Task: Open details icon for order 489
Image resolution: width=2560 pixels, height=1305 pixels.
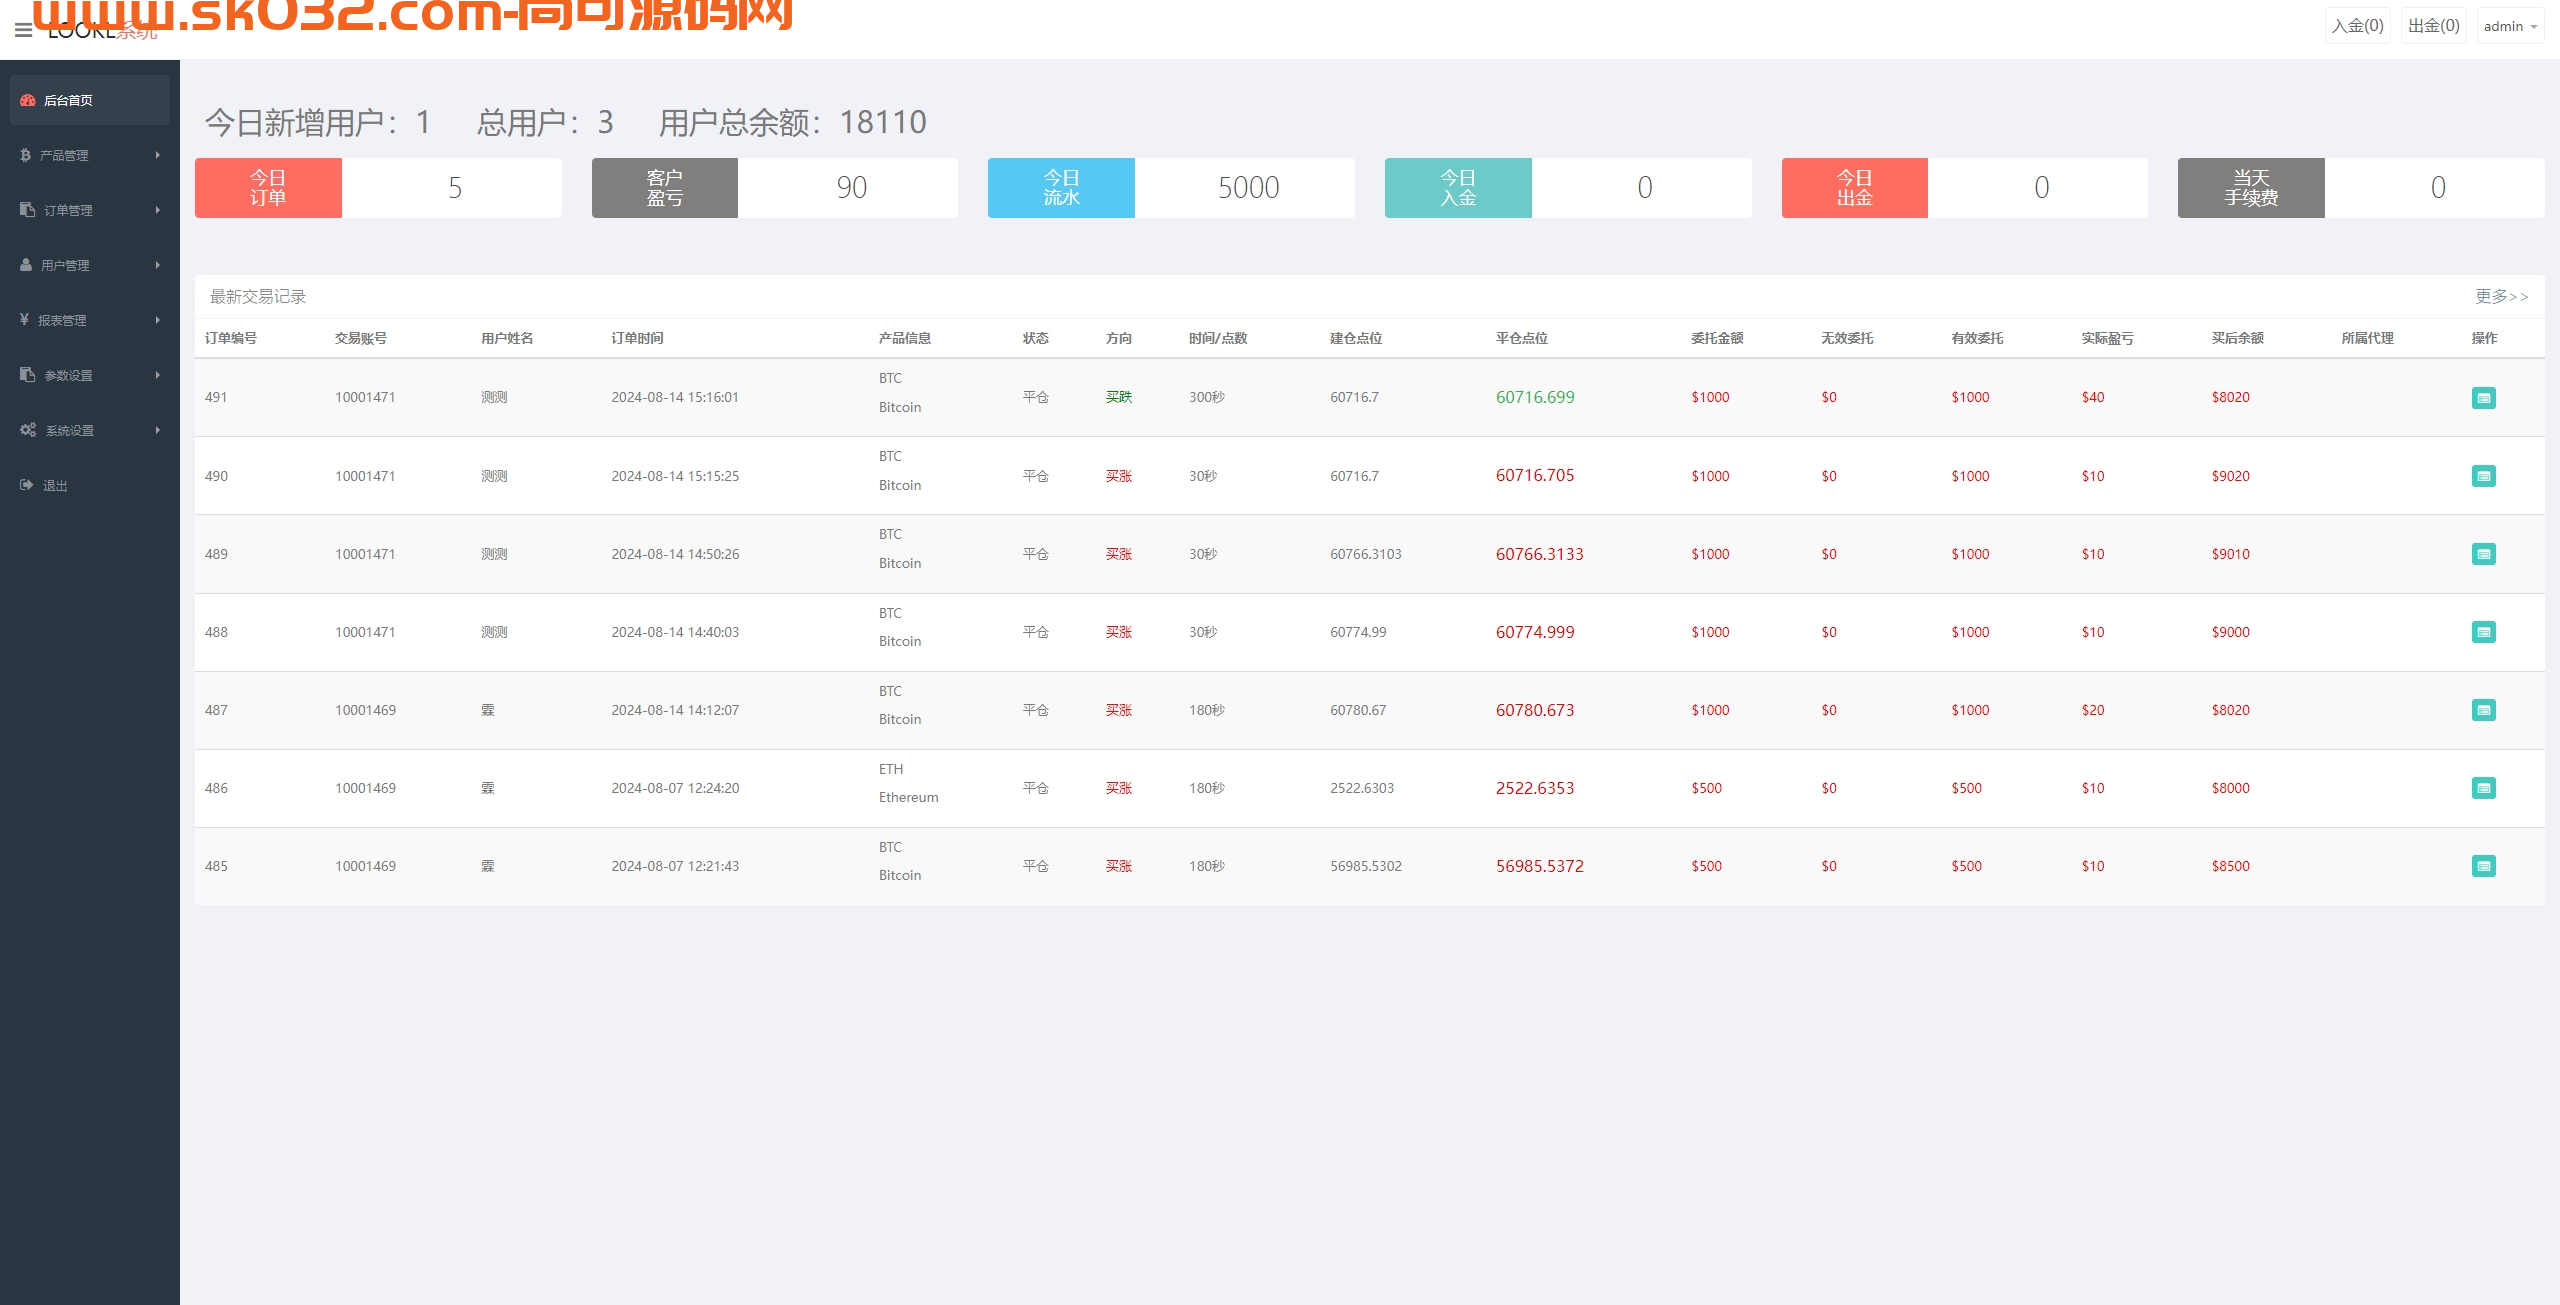Action: pyautogui.click(x=2483, y=554)
